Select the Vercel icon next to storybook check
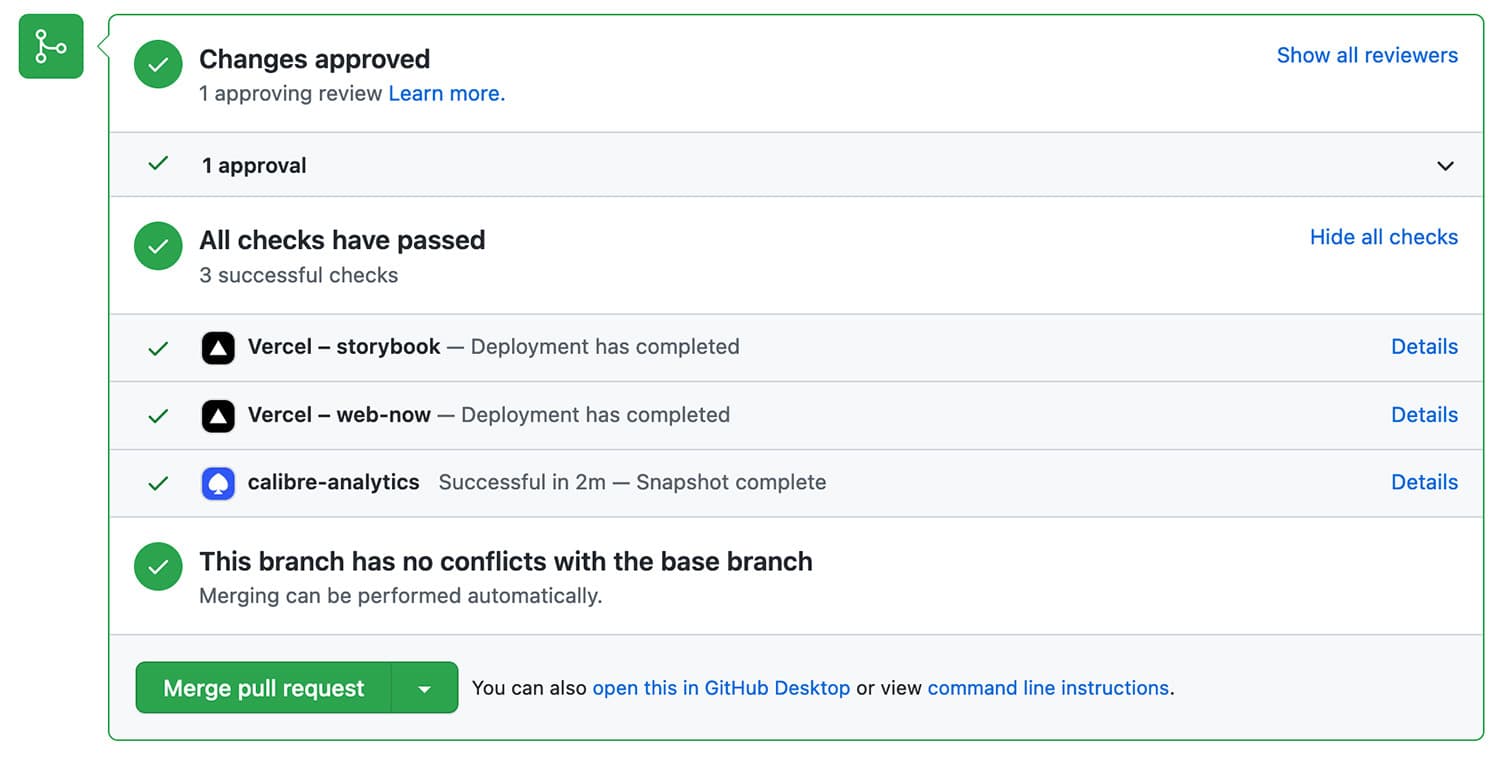This screenshot has height=758, width=1500. pos(217,347)
